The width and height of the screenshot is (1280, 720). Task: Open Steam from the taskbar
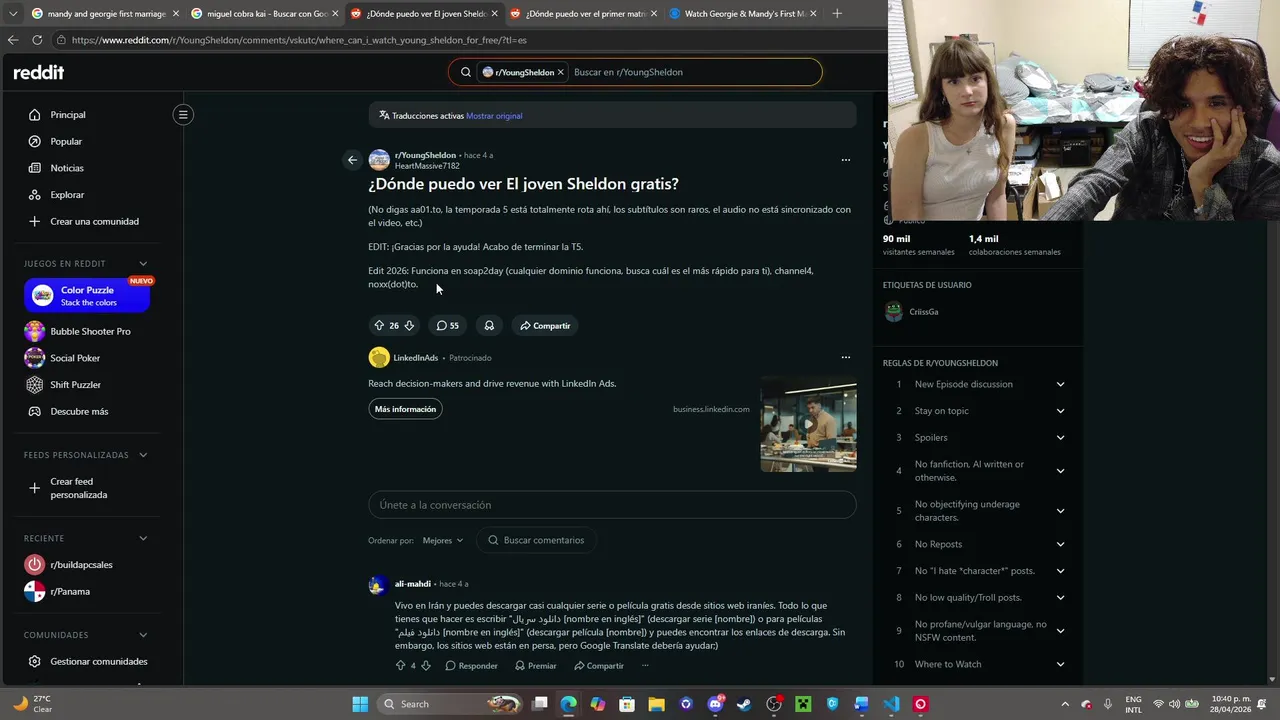[744, 704]
